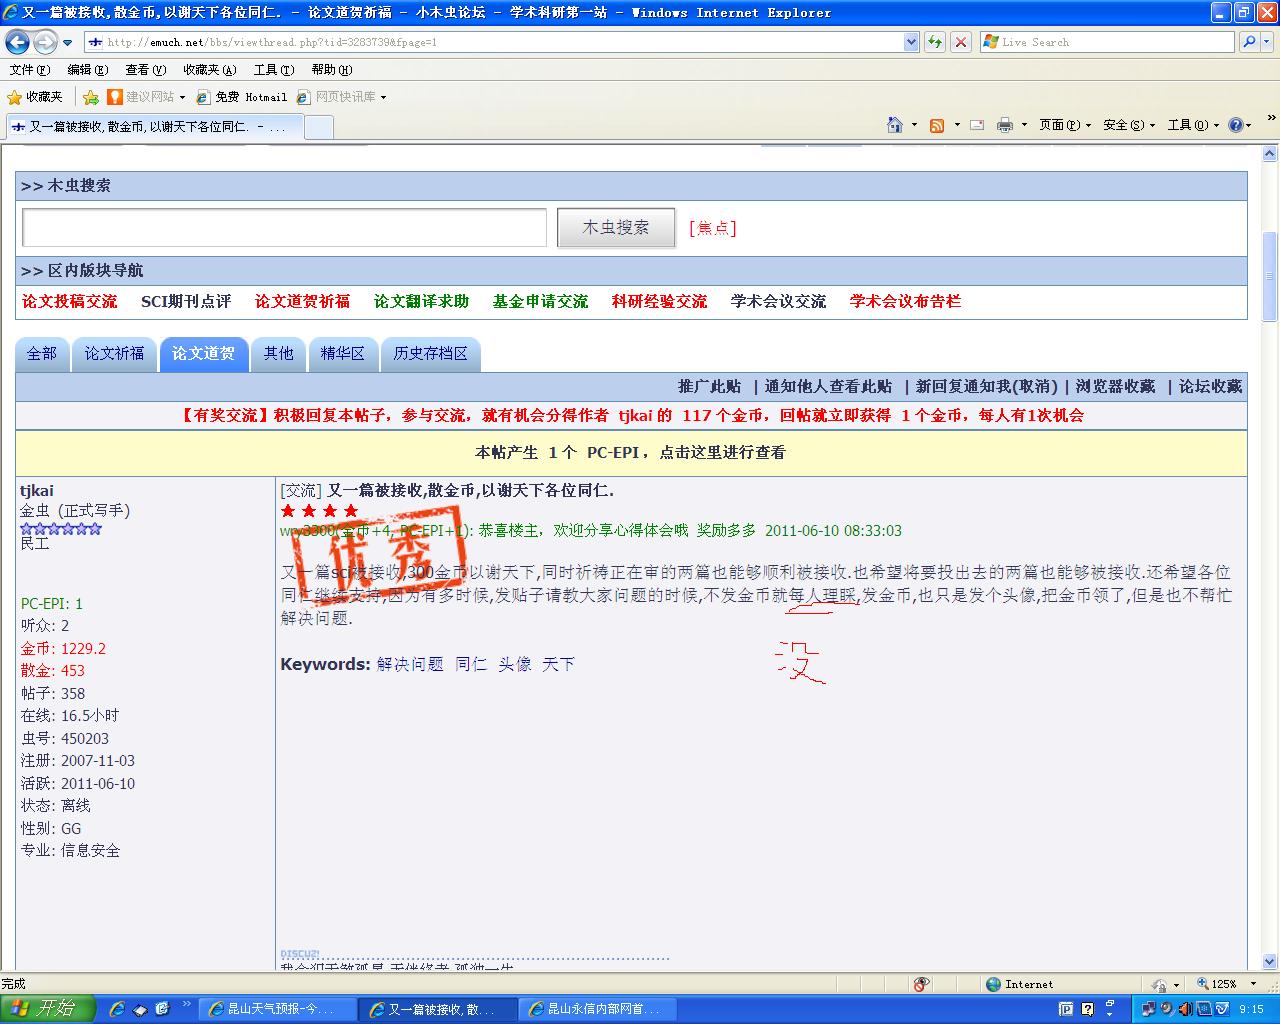Open the 工具(O) command bar dropdown
The image size is (1280, 1024).
[1194, 125]
